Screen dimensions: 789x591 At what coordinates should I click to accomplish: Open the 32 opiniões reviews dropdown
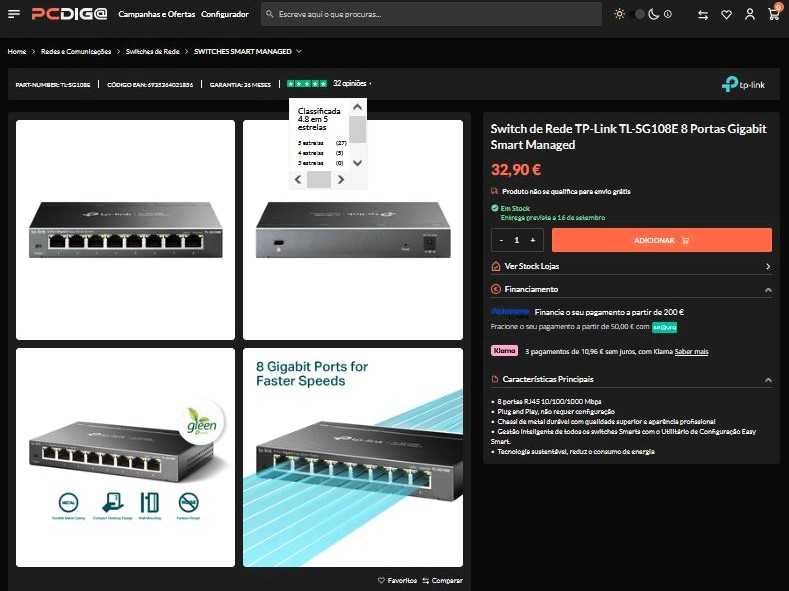tap(352, 83)
